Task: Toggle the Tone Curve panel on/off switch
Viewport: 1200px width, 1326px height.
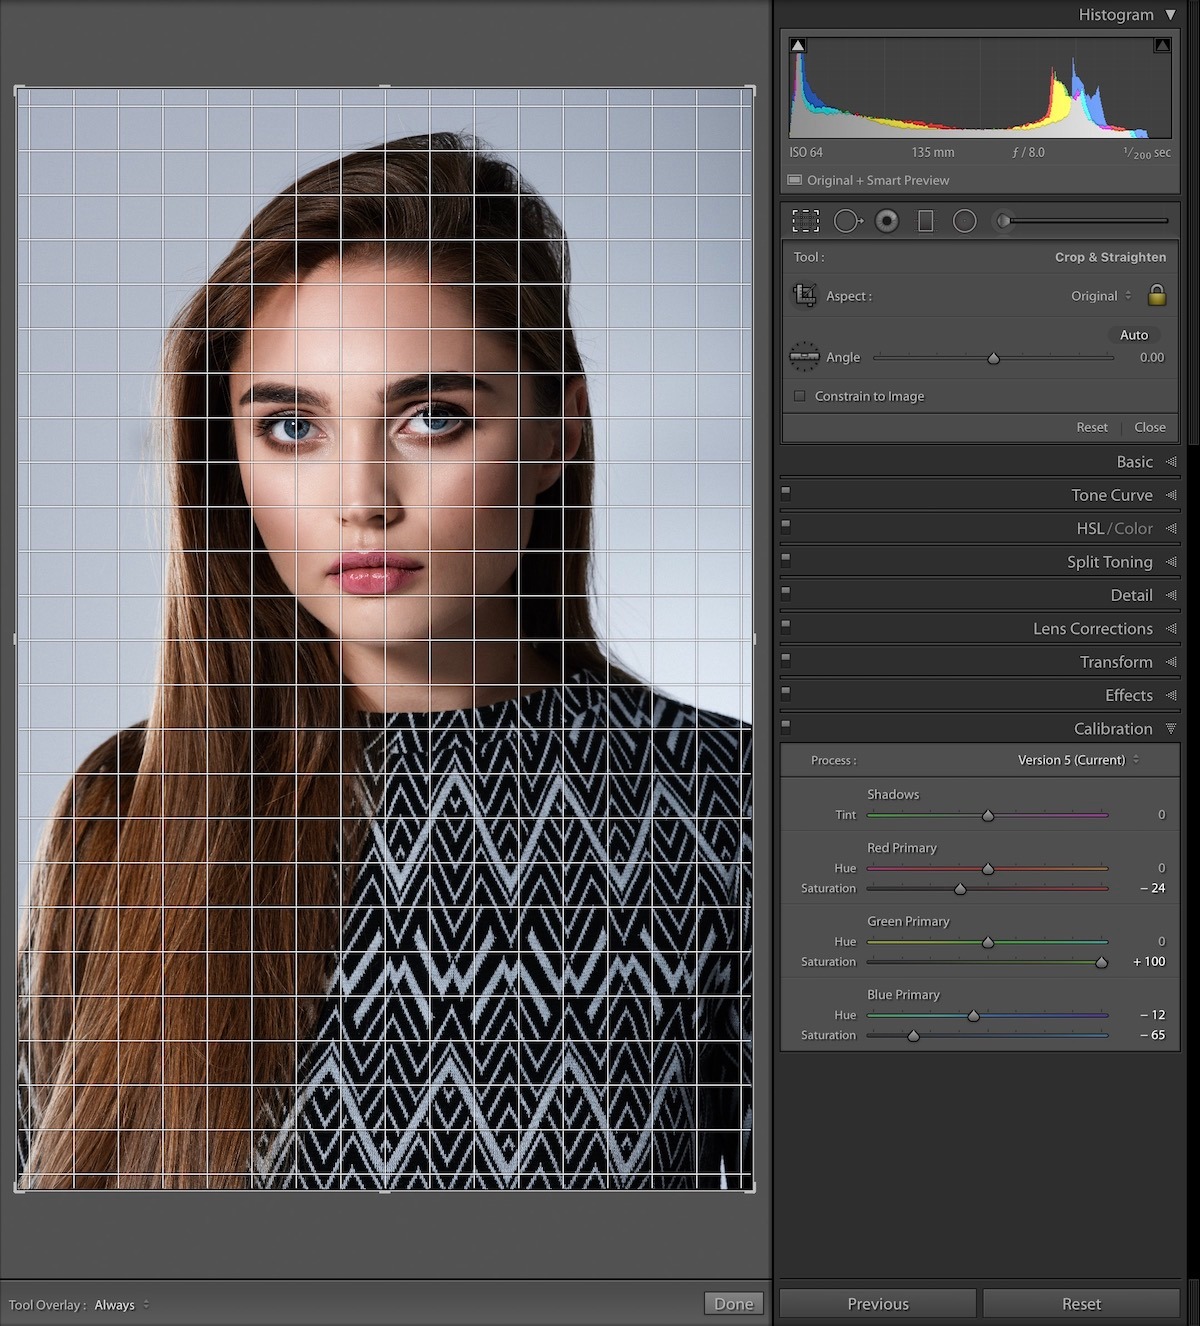Action: click(786, 492)
